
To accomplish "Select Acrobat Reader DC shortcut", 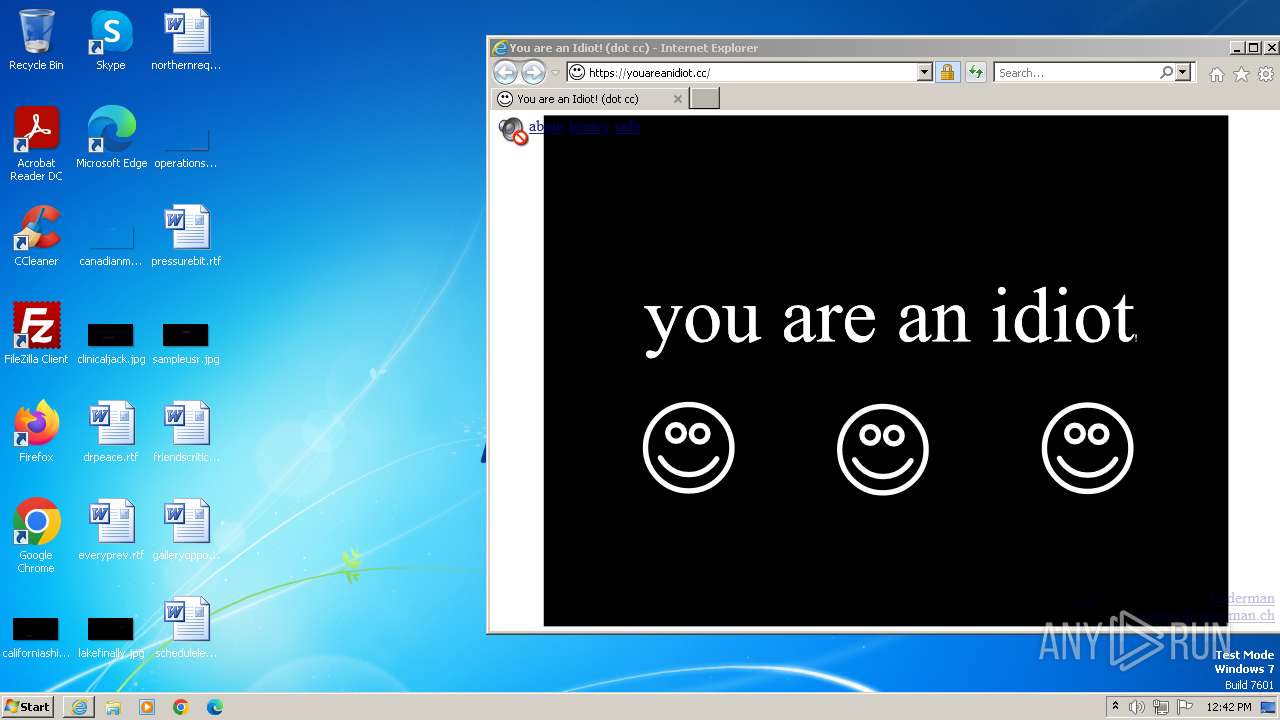I will point(36,144).
